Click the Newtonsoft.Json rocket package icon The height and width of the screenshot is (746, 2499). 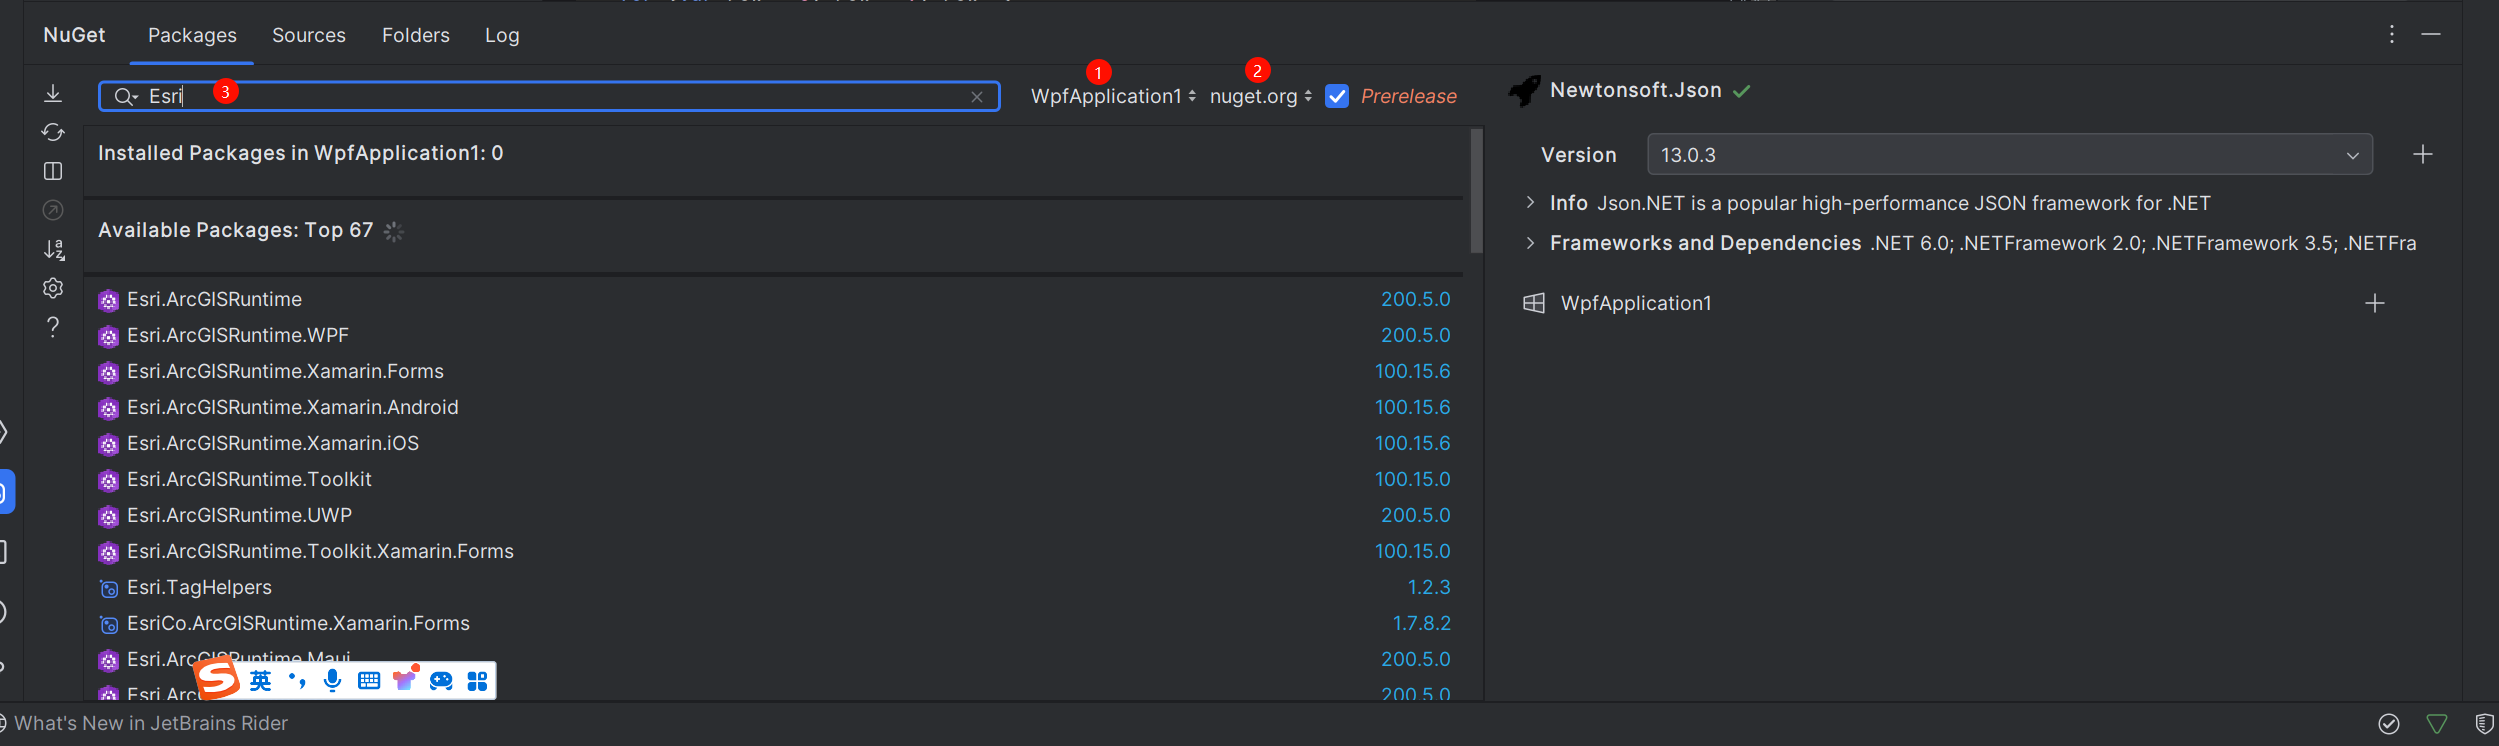tap(1525, 91)
